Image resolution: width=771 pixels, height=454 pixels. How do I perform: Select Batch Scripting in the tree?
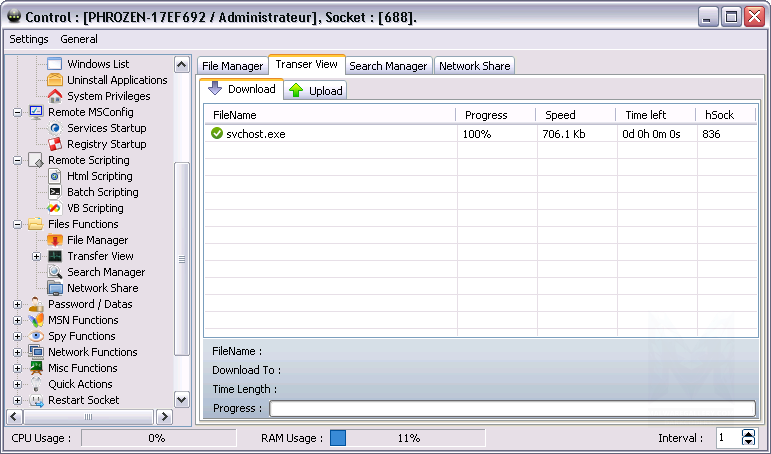tap(102, 192)
